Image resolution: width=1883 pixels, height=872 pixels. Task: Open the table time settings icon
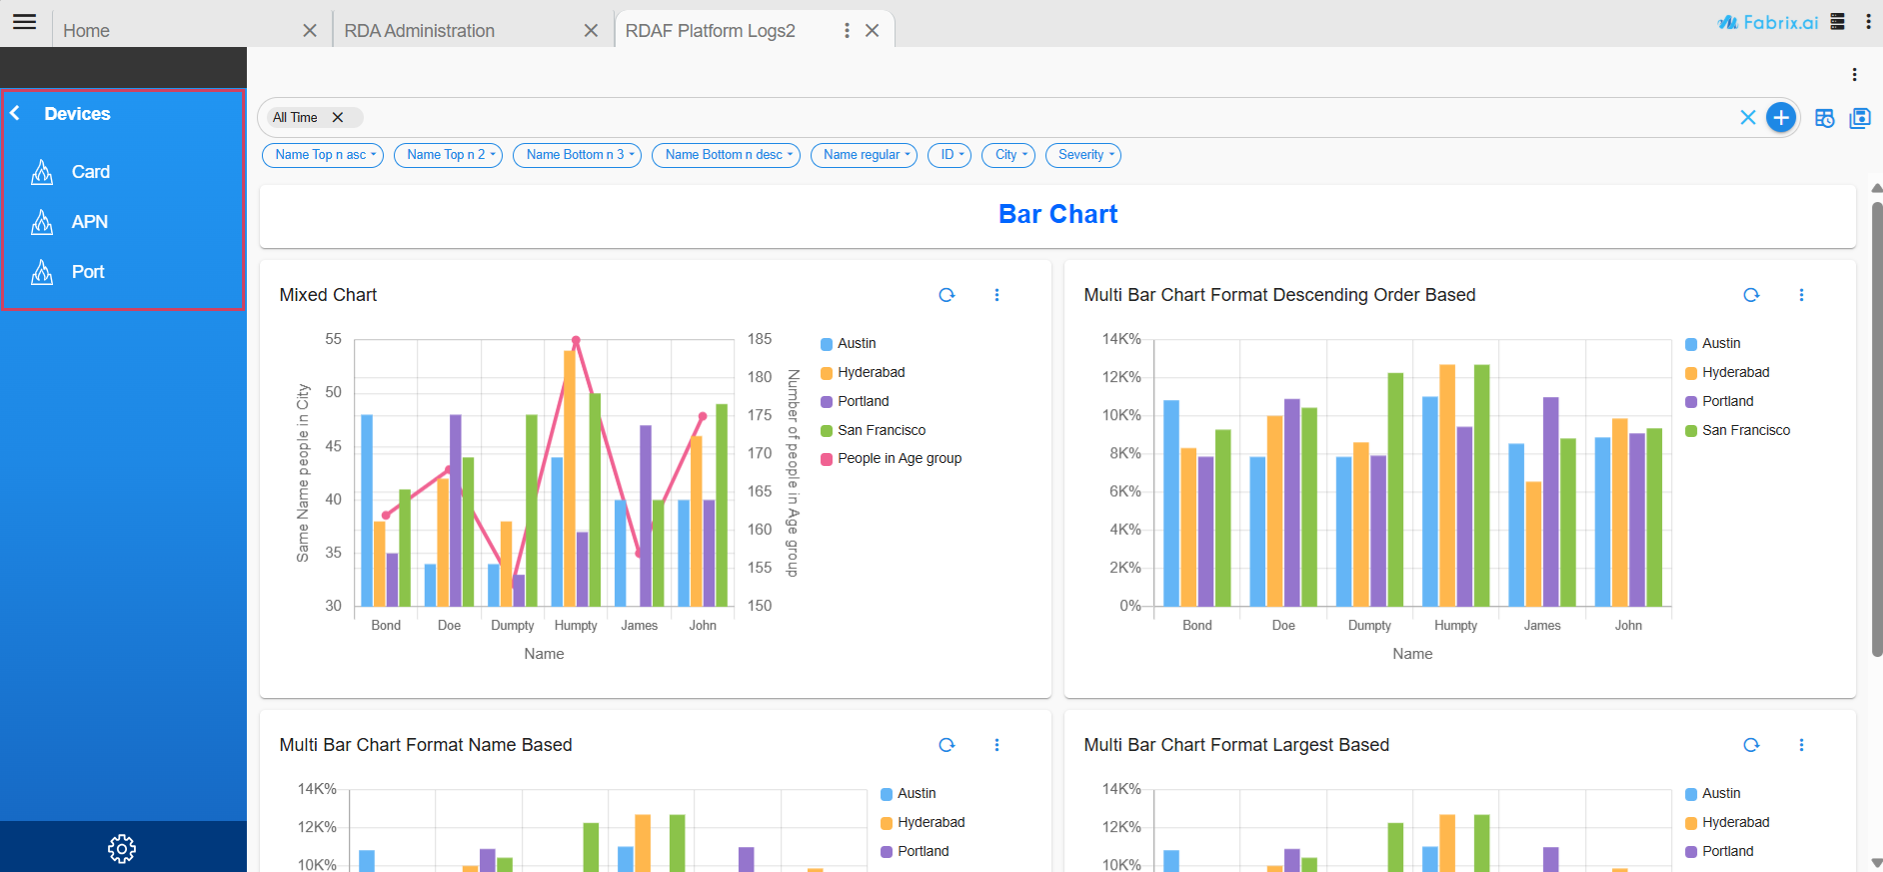(1824, 118)
